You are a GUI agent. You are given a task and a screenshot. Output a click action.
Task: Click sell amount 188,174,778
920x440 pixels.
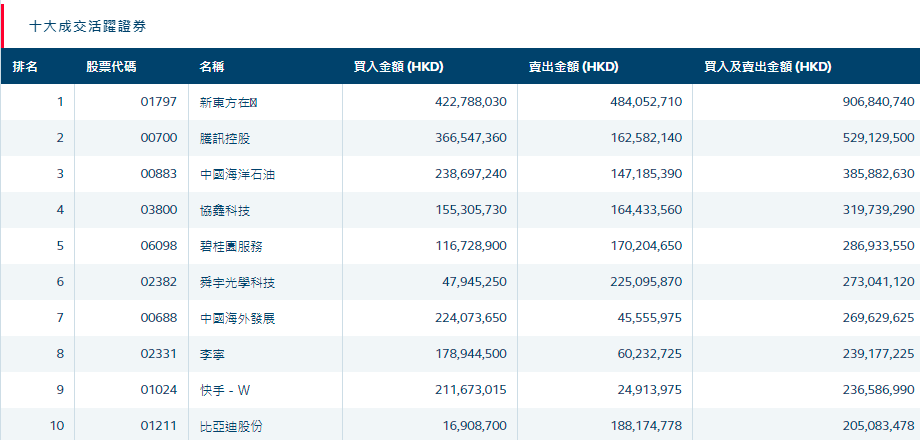point(646,425)
